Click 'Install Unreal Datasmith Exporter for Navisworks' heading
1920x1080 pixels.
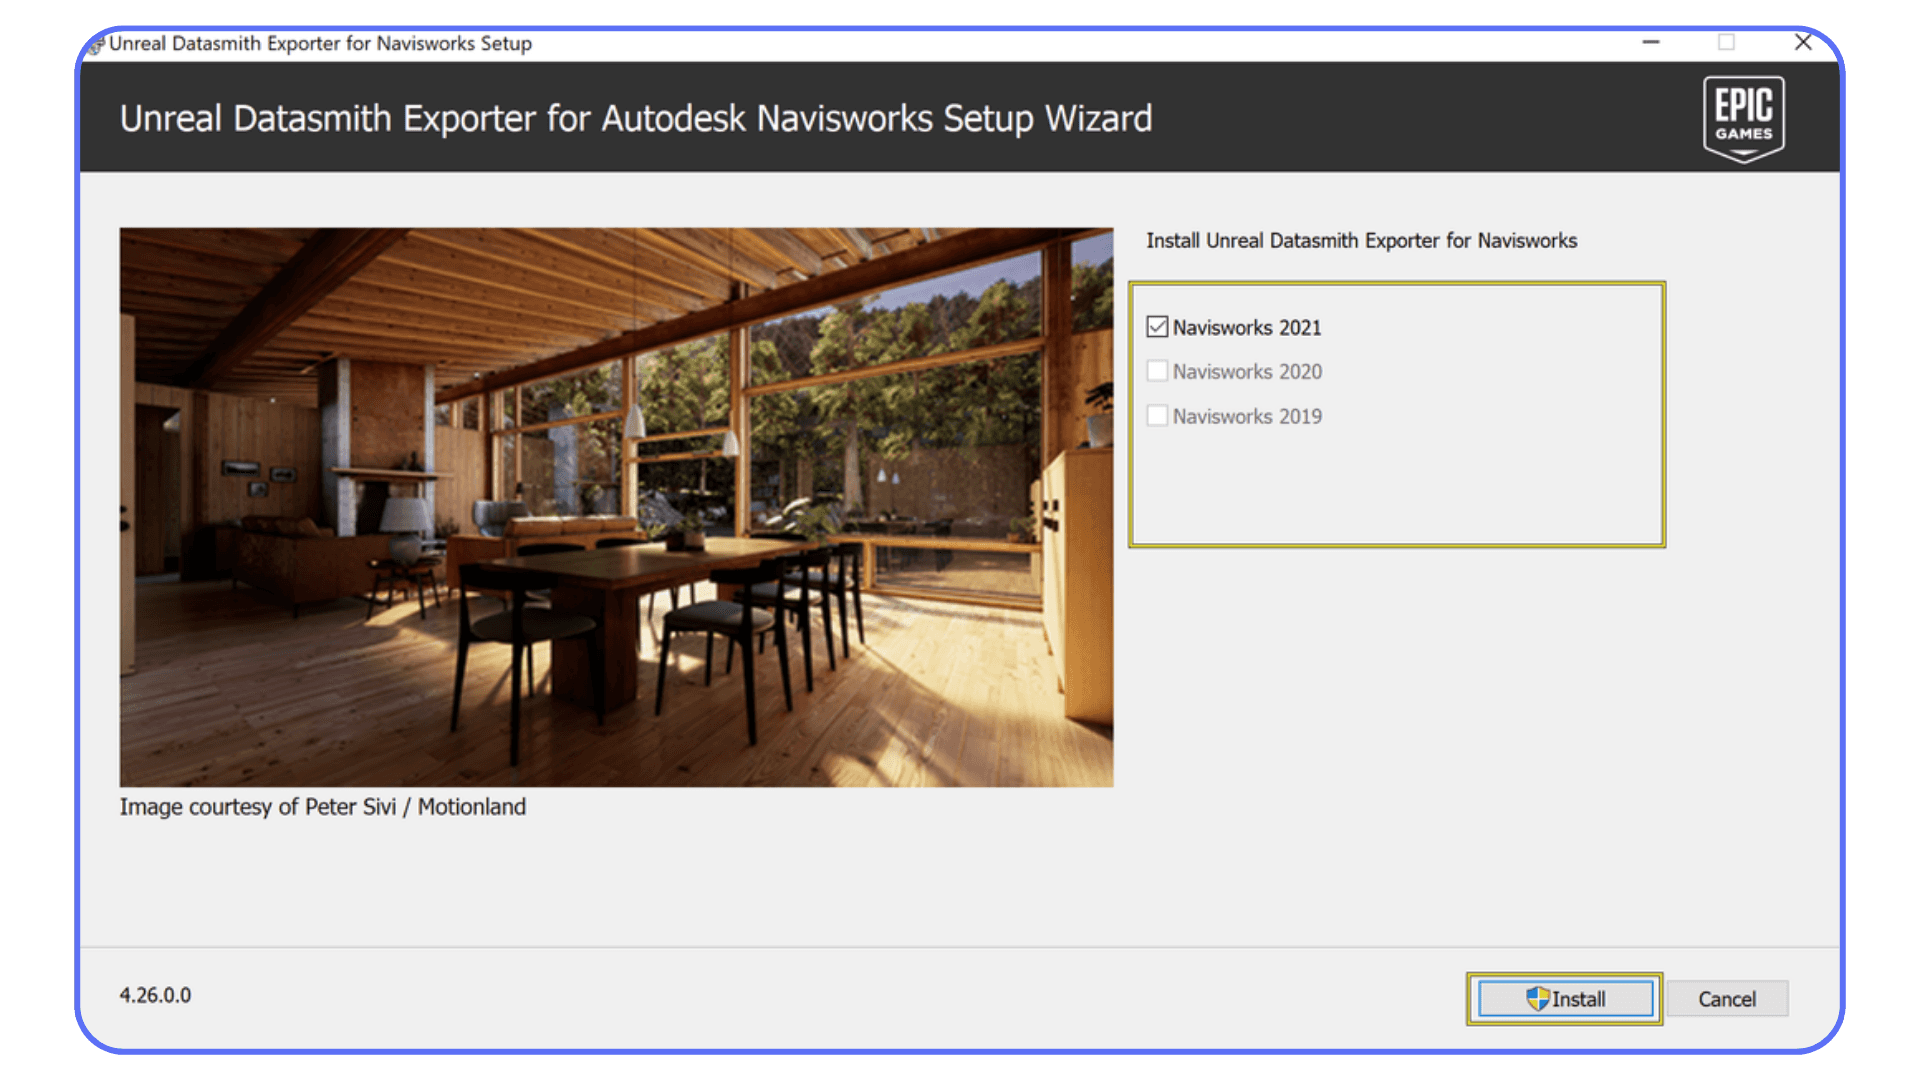tap(1361, 241)
